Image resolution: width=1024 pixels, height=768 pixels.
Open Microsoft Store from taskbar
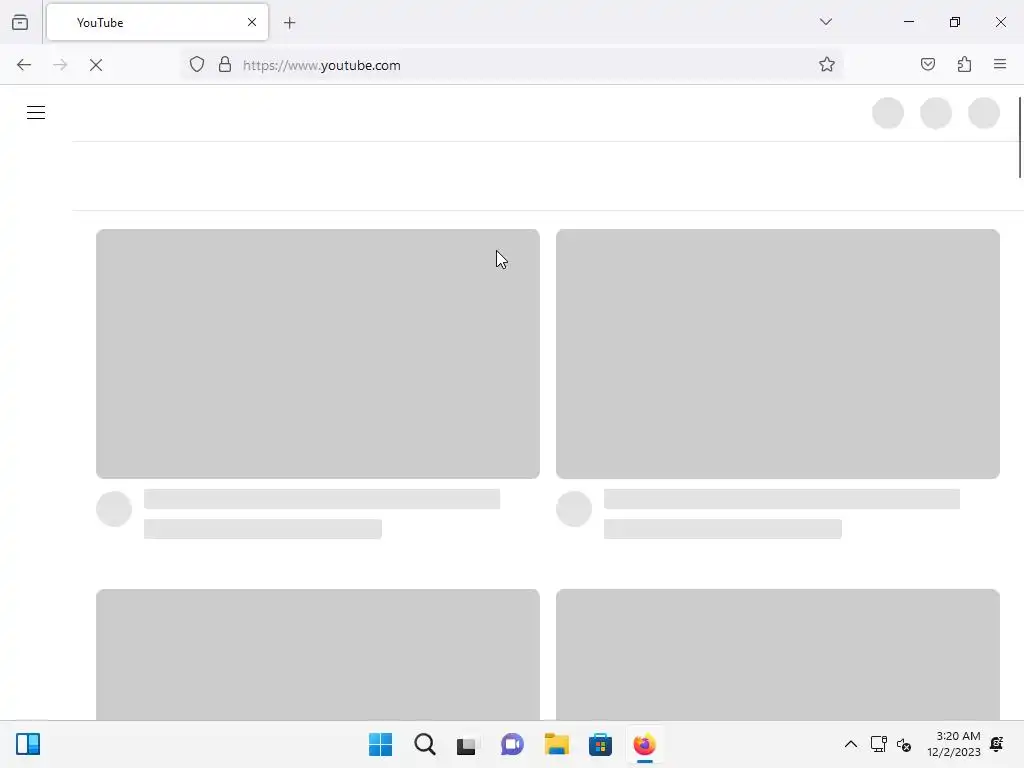pyautogui.click(x=600, y=744)
